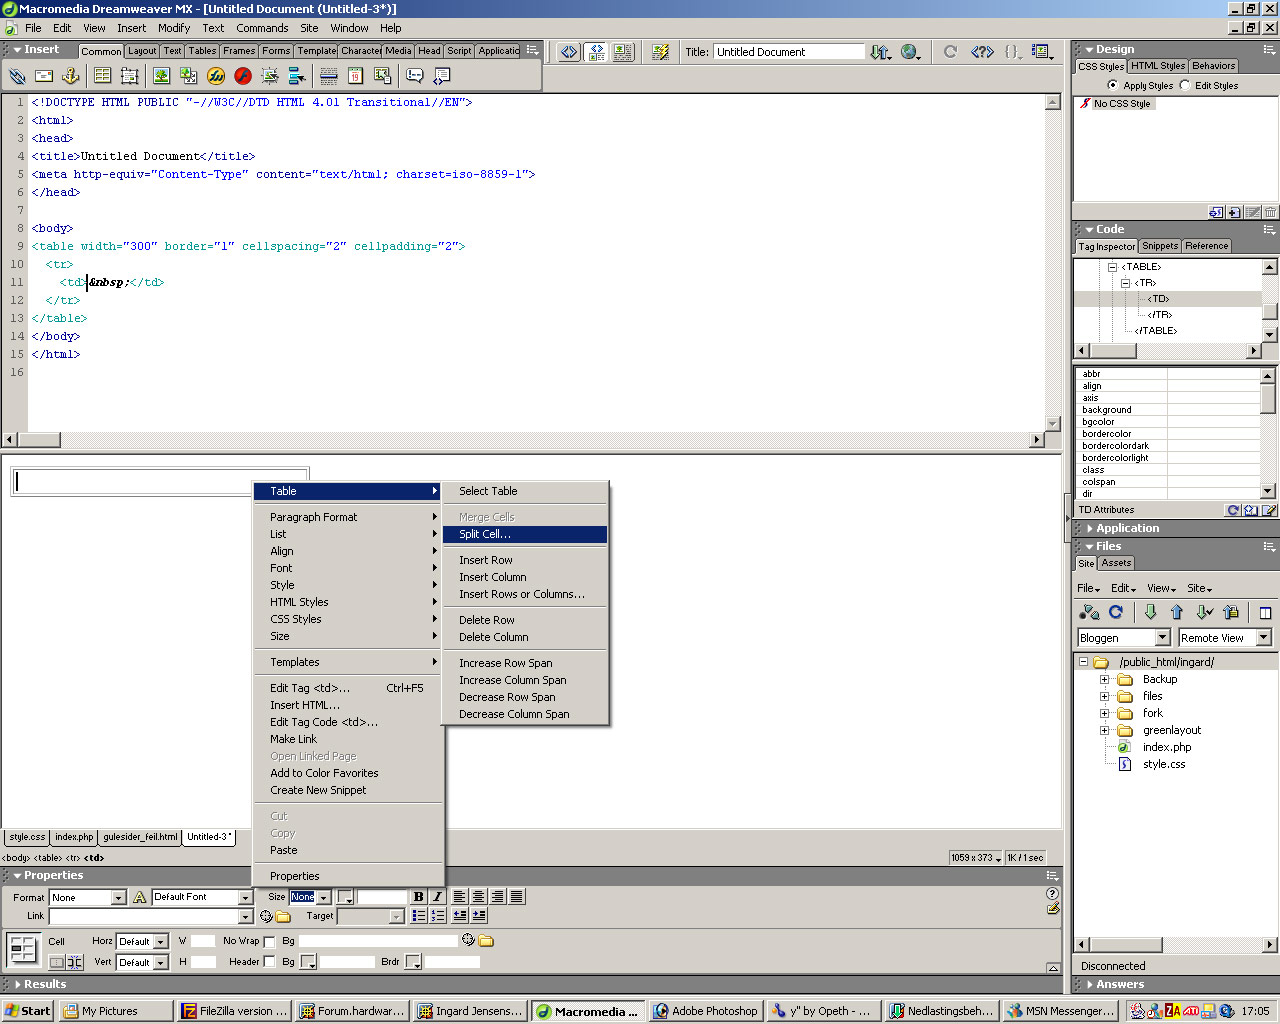Click Preview/Debug in Browser icon

[x=911, y=52]
